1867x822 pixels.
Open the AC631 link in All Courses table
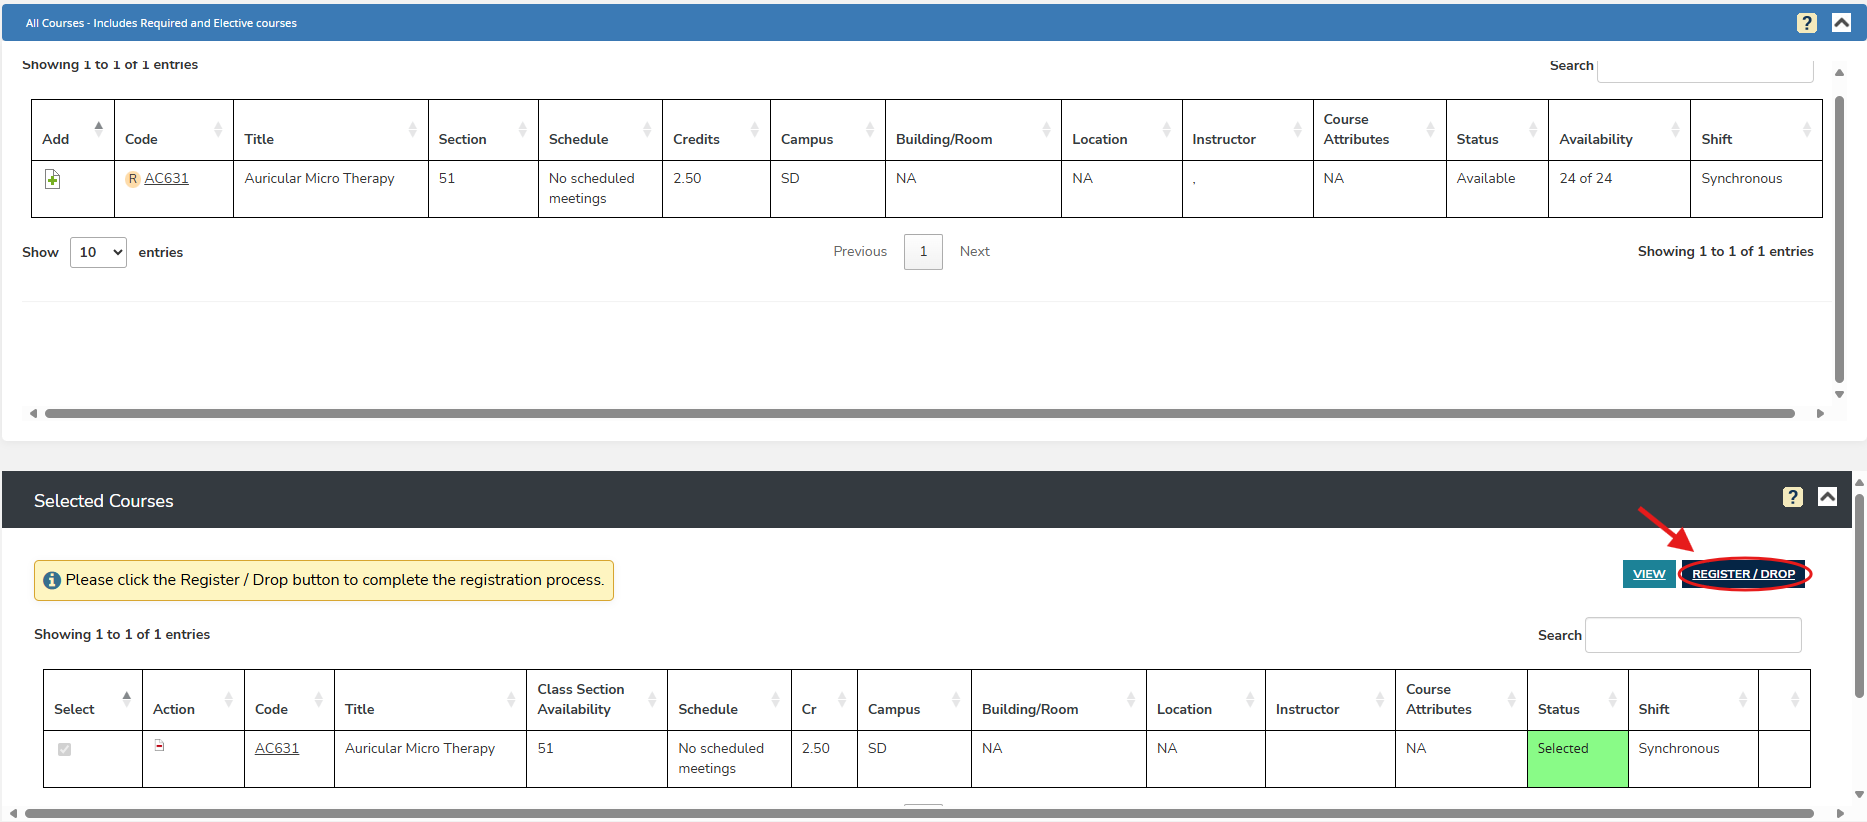(x=166, y=178)
